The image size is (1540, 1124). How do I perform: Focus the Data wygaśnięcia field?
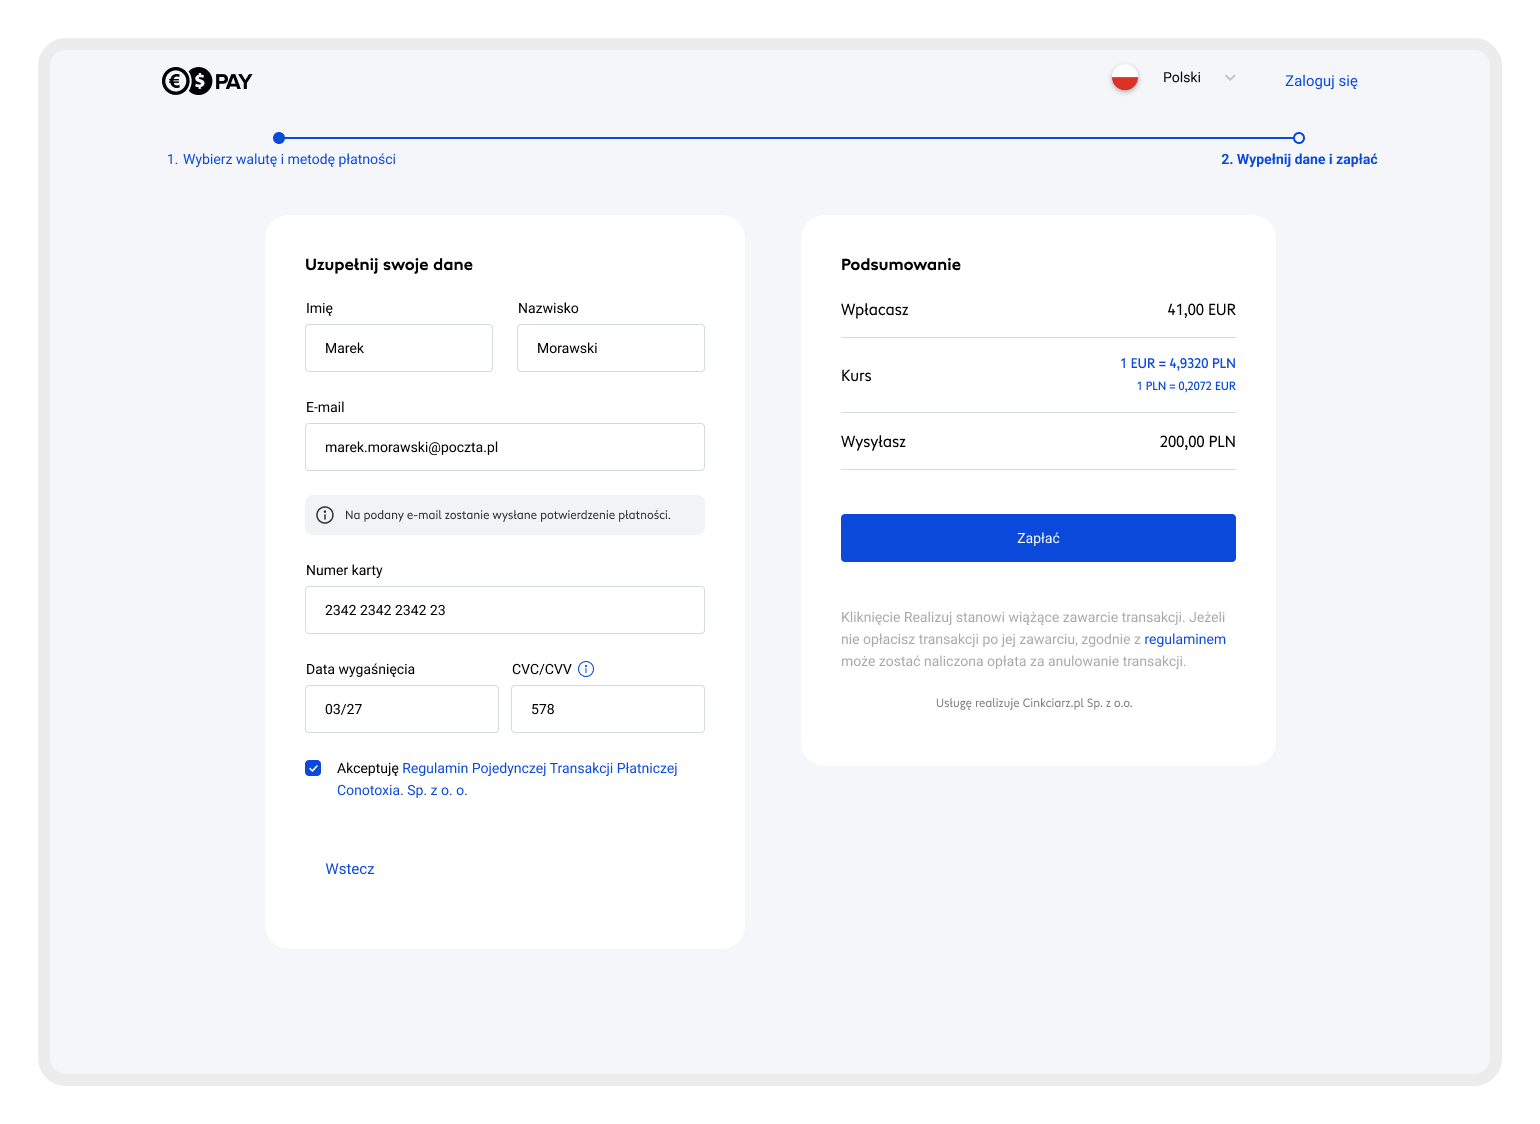pyautogui.click(x=401, y=709)
